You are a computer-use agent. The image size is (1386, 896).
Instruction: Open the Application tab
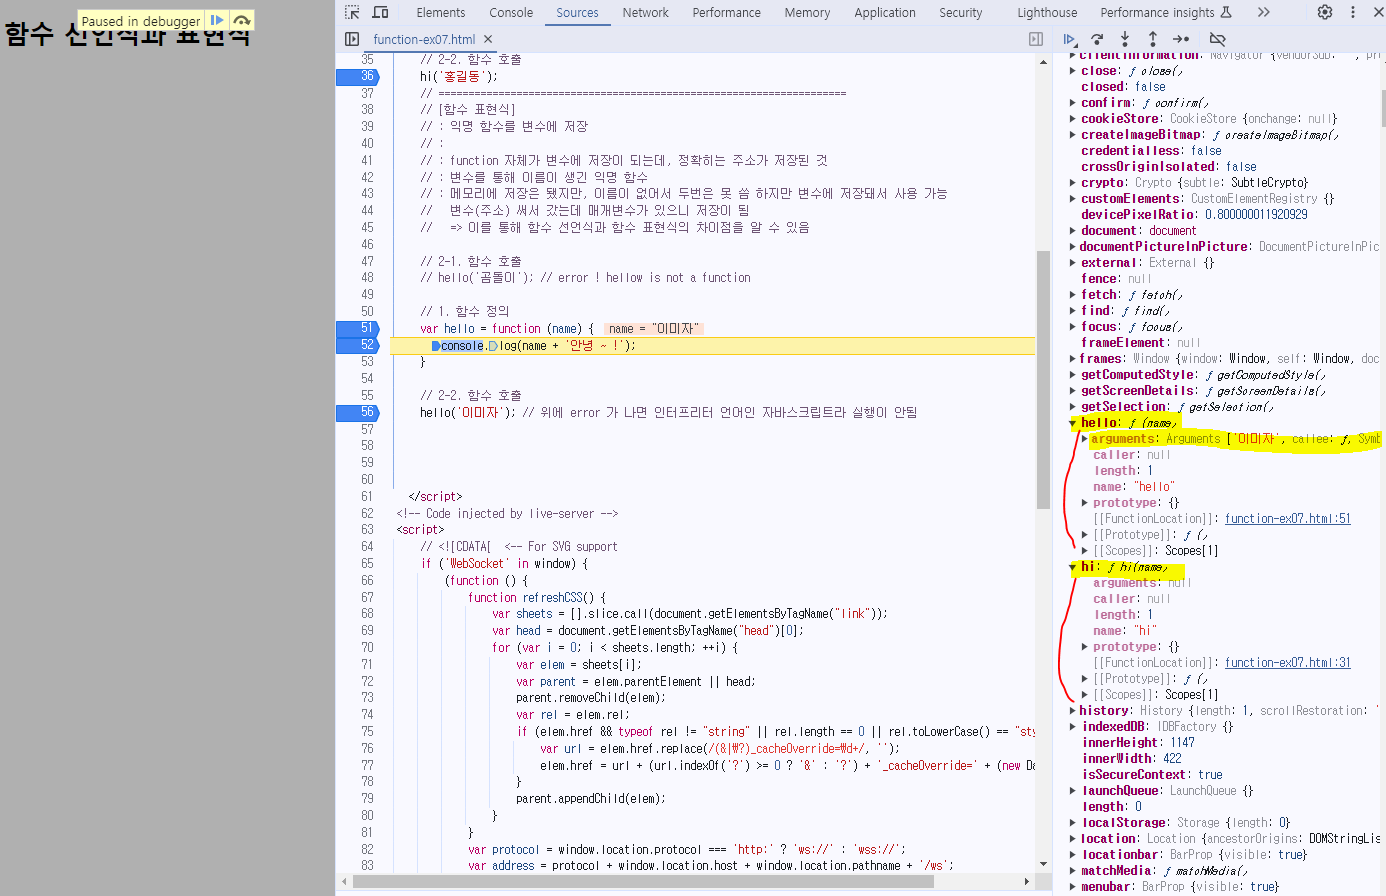[885, 13]
